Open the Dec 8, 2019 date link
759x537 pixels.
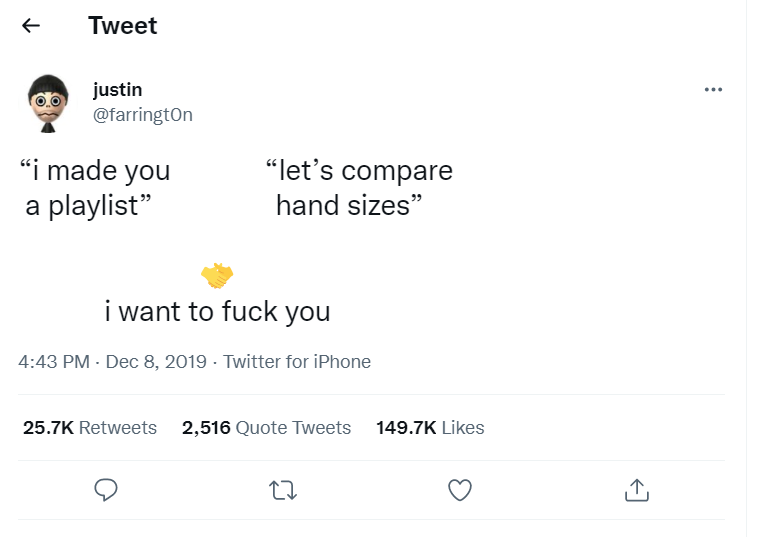click(155, 362)
